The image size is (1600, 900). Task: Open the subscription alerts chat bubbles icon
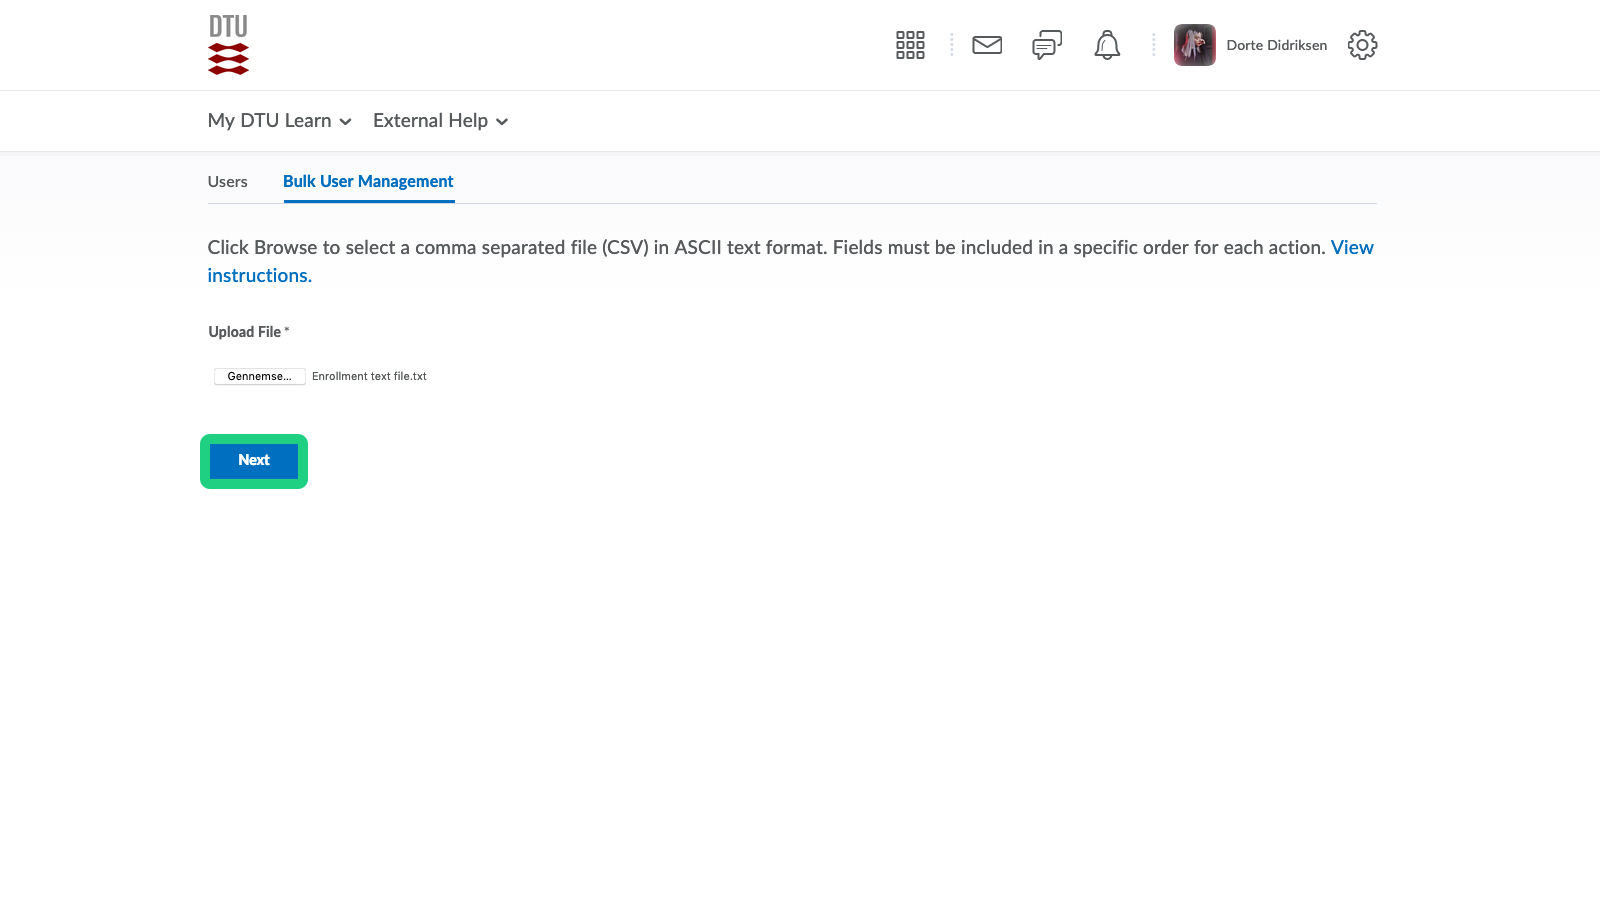click(1047, 45)
